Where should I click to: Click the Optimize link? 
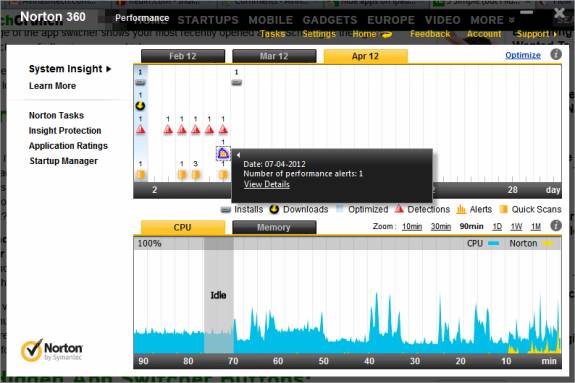click(x=523, y=55)
